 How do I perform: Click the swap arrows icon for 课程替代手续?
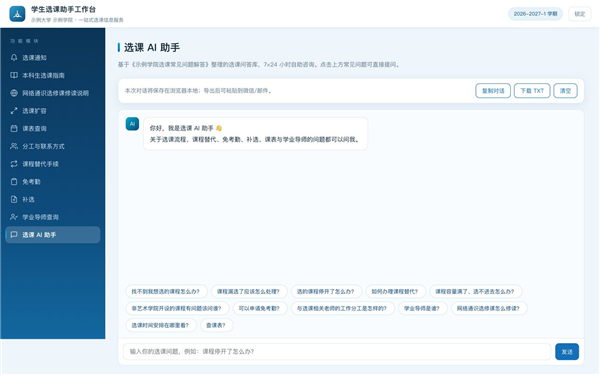[x=14, y=164]
